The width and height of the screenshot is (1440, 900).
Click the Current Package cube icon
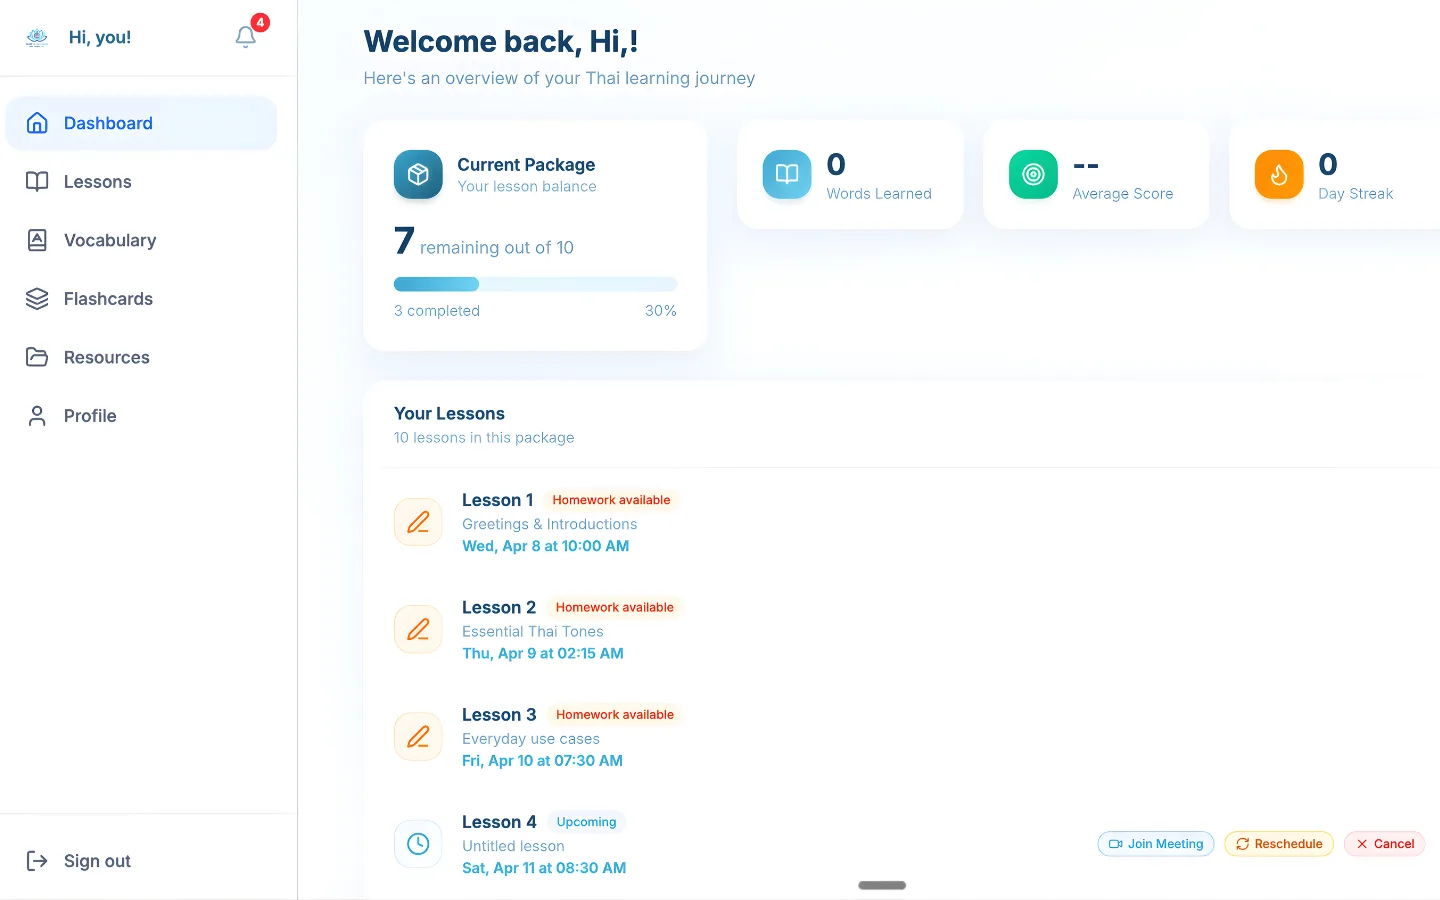418,174
